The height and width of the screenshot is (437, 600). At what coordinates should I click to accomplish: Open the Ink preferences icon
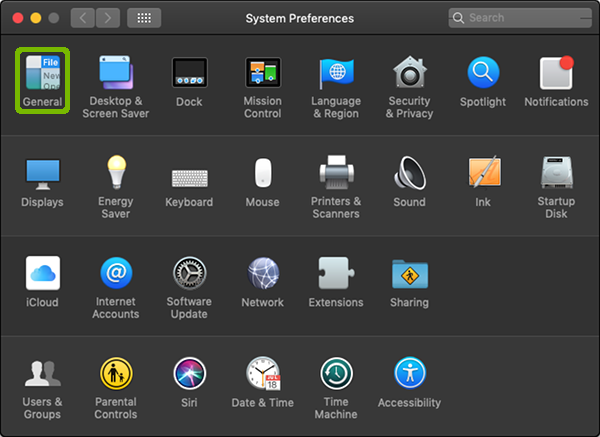point(483,173)
